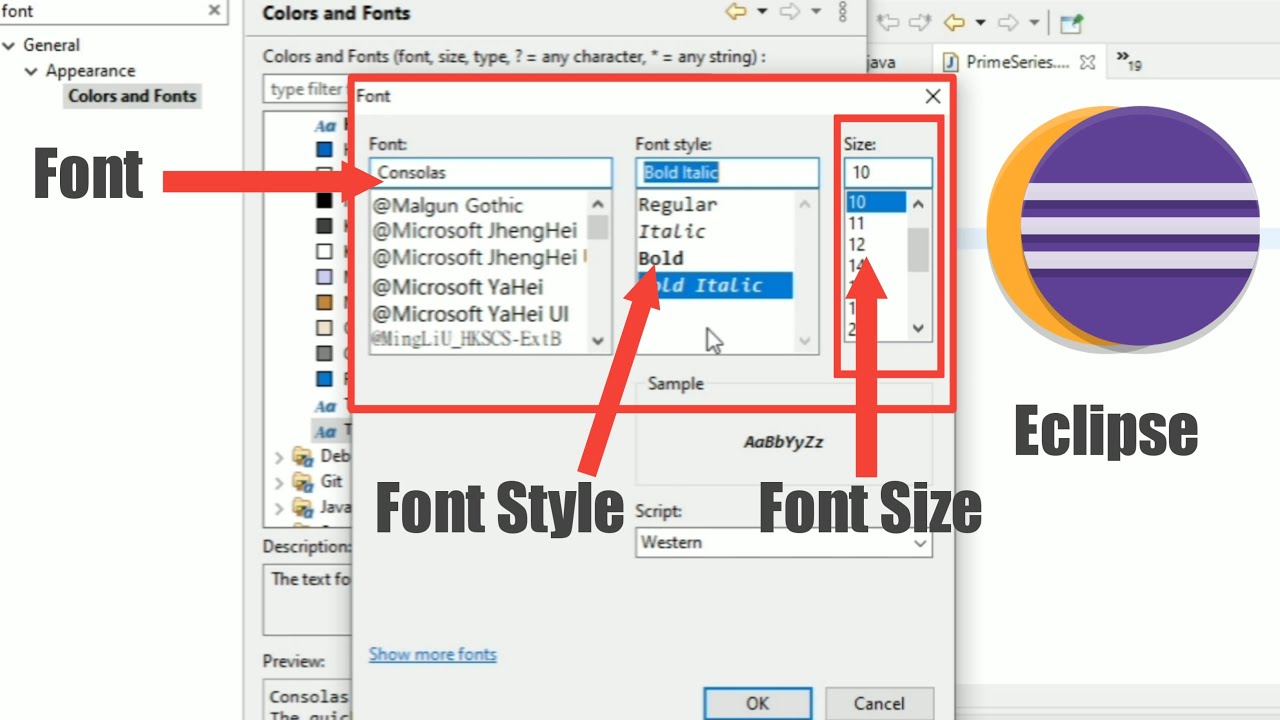The image size is (1280, 720).
Task: Click the Forward arrow in the editor toolbar
Action: (1008, 22)
